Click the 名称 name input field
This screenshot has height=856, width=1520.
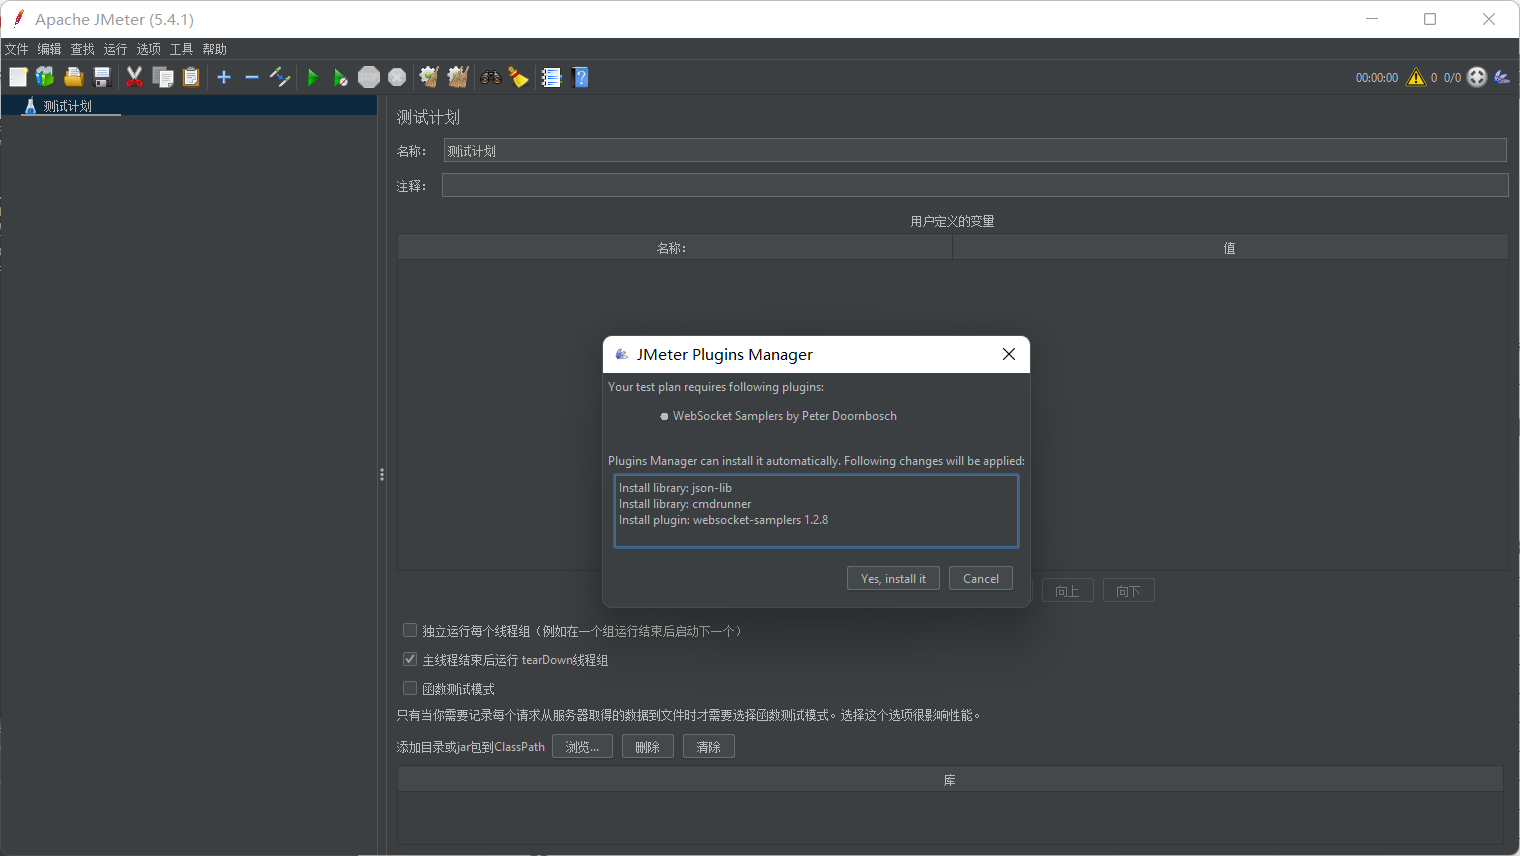(x=975, y=150)
